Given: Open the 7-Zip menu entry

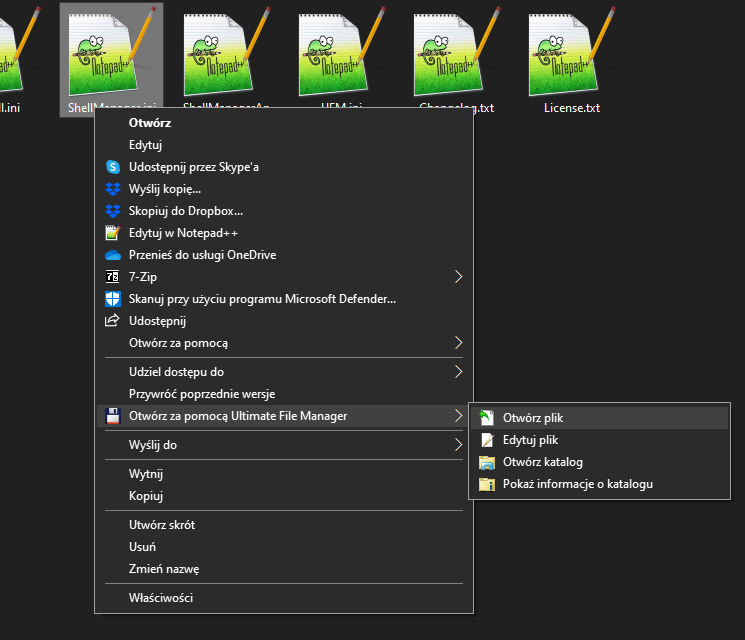Looking at the screenshot, I should point(284,277).
